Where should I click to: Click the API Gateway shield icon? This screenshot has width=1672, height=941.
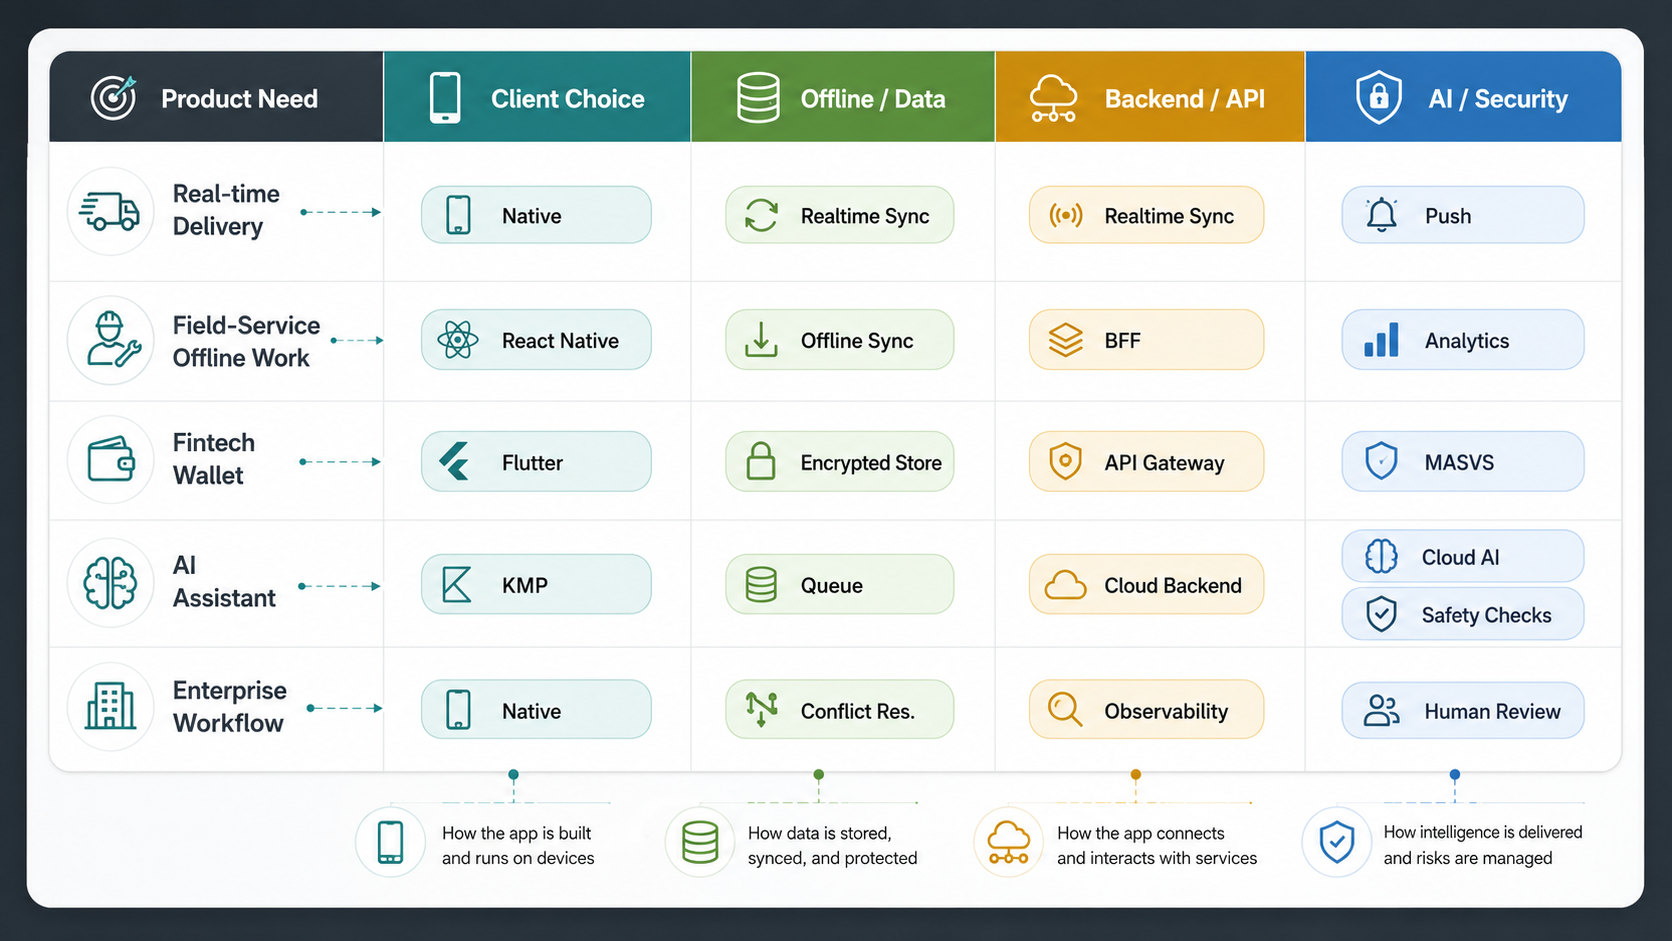pyautogui.click(x=1065, y=462)
